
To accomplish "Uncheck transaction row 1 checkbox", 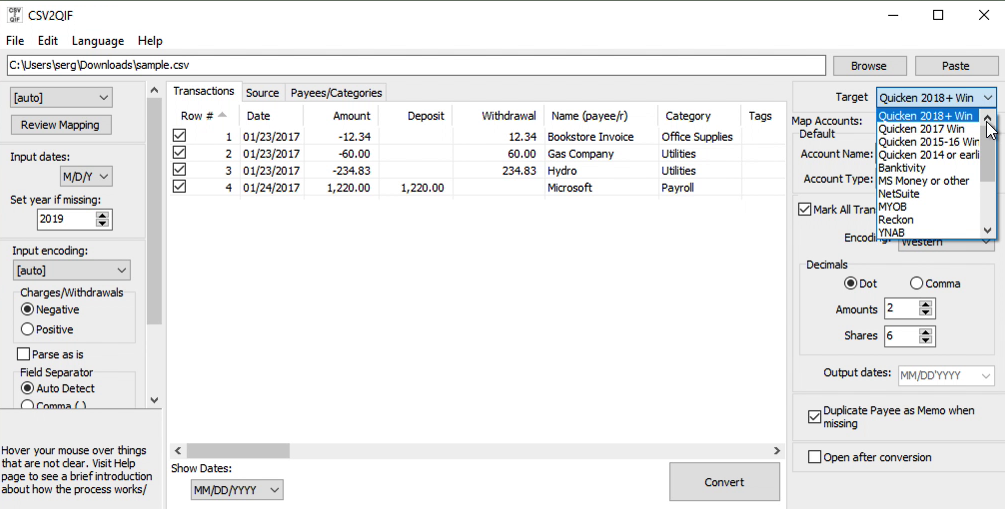I will pyautogui.click(x=179, y=136).
